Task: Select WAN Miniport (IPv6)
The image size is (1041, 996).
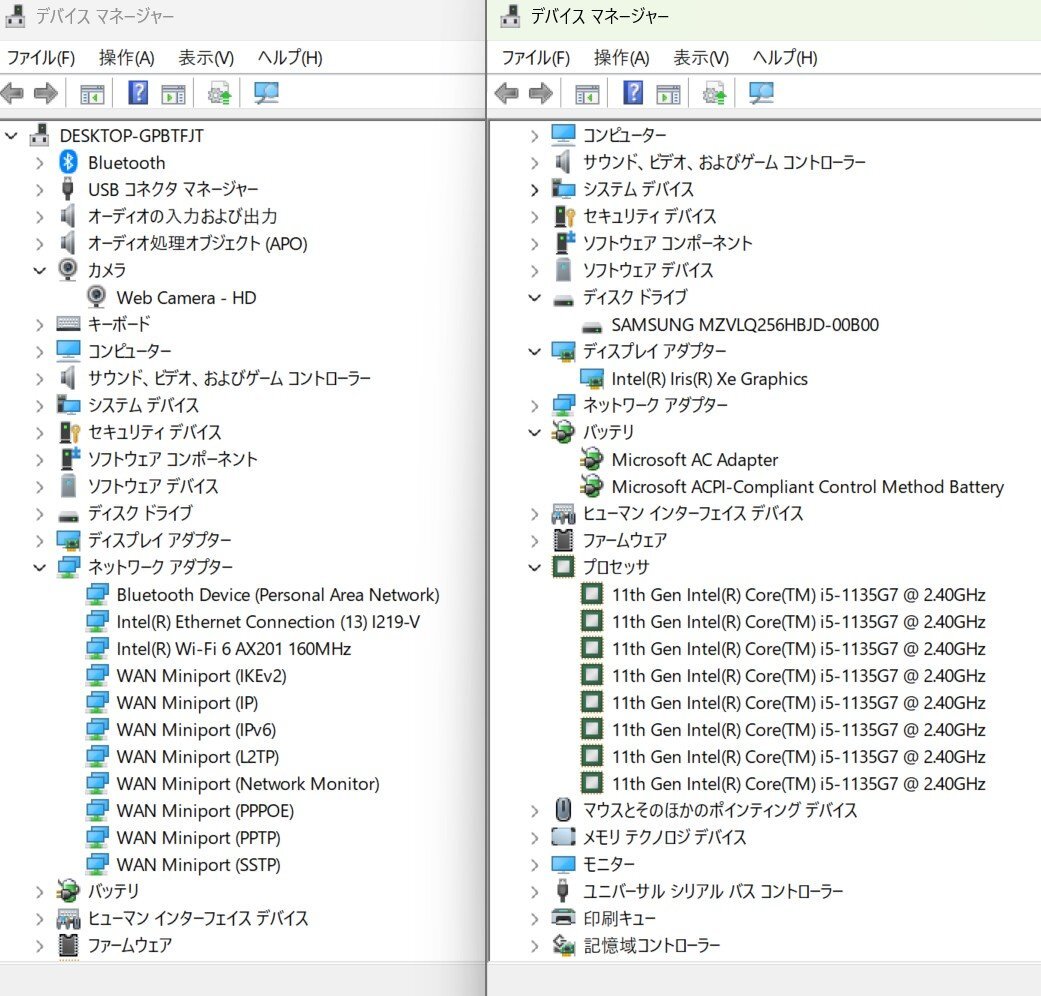Action: pyautogui.click(x=196, y=729)
